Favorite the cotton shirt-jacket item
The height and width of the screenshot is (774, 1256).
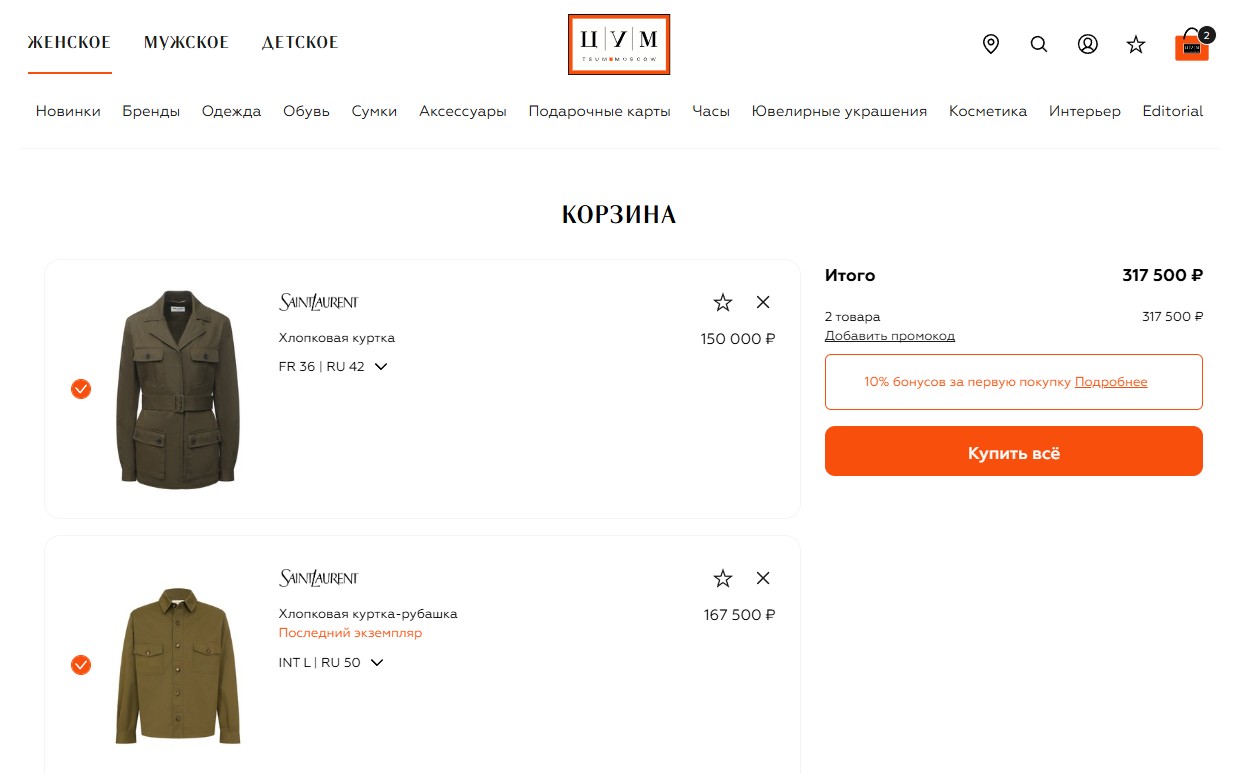pyautogui.click(x=723, y=578)
